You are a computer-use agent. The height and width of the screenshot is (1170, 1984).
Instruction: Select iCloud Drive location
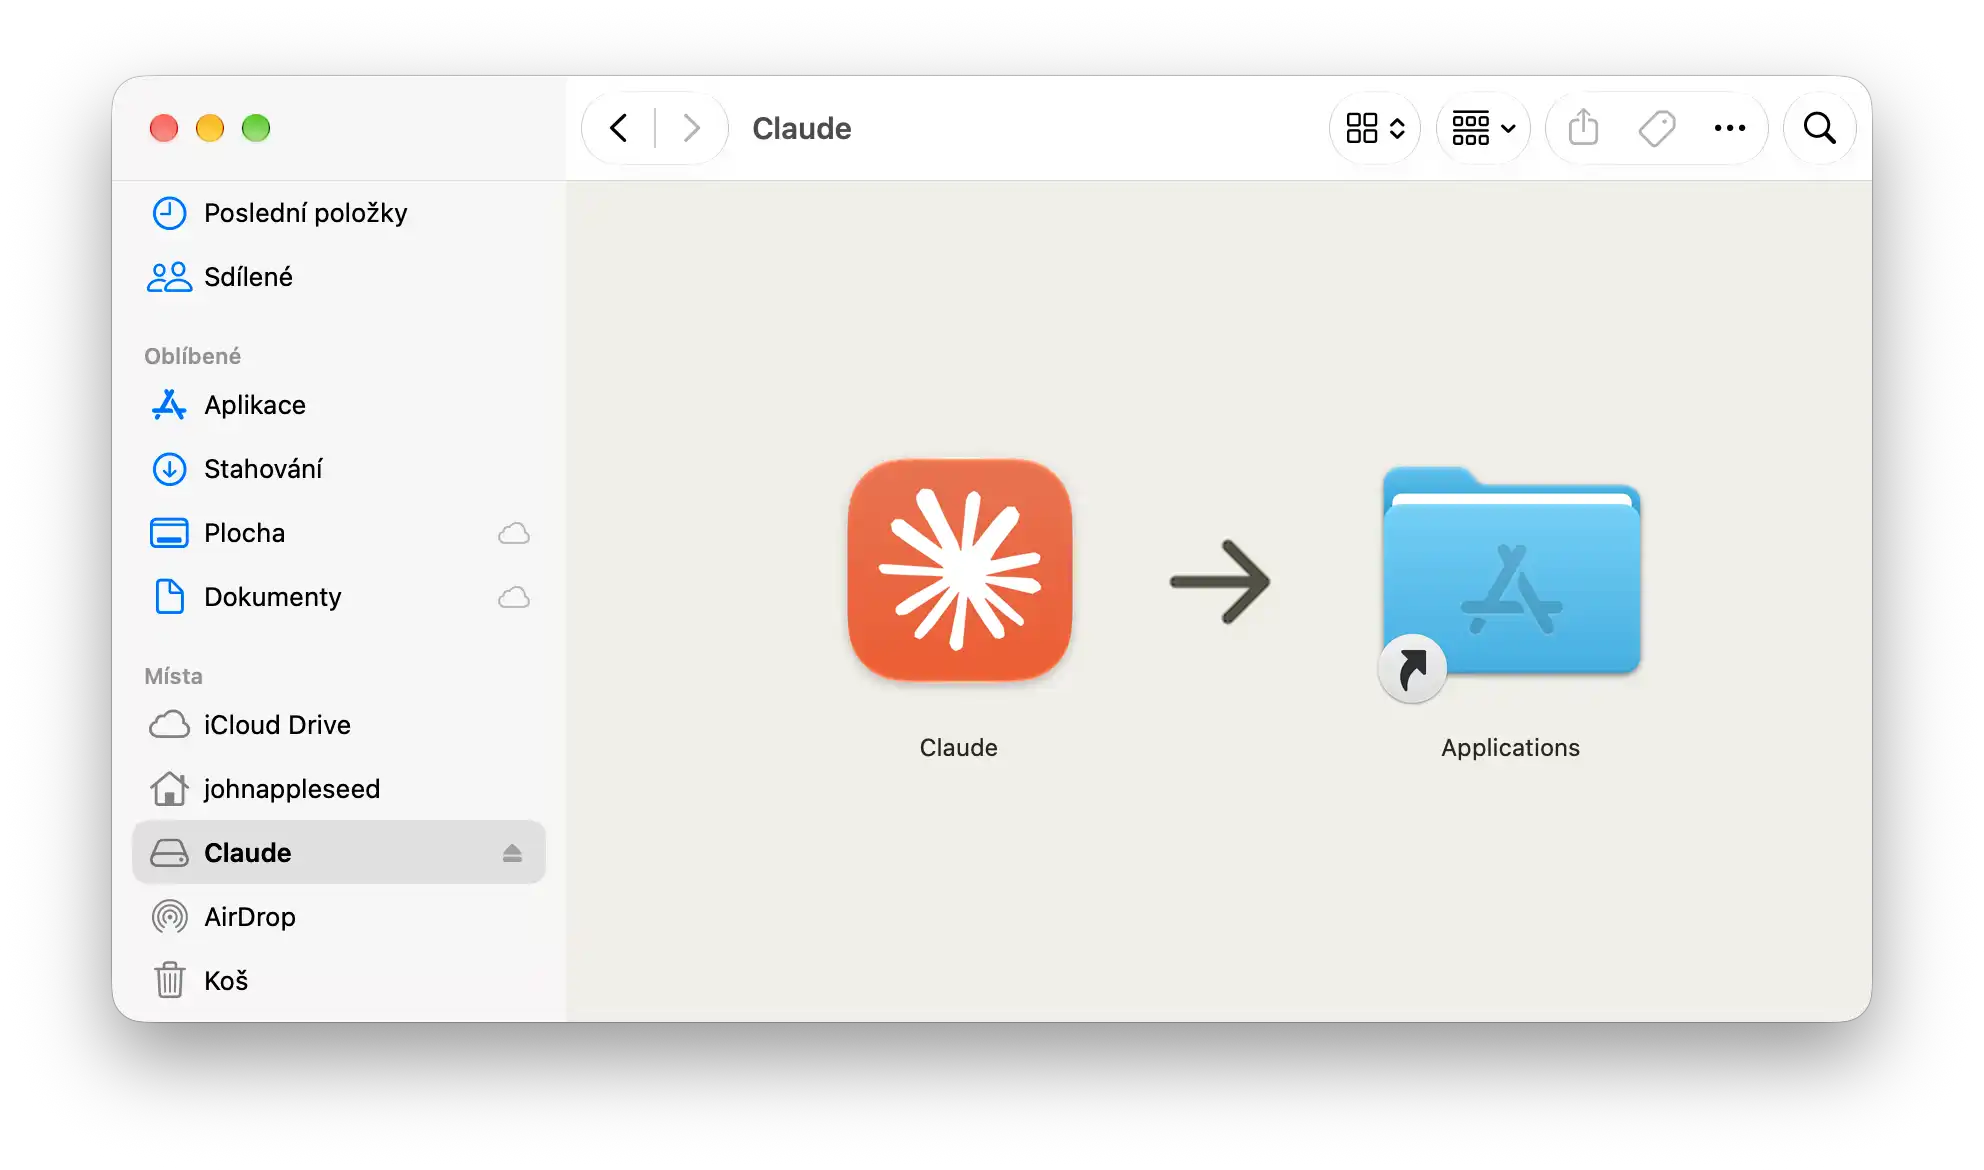pos(339,725)
